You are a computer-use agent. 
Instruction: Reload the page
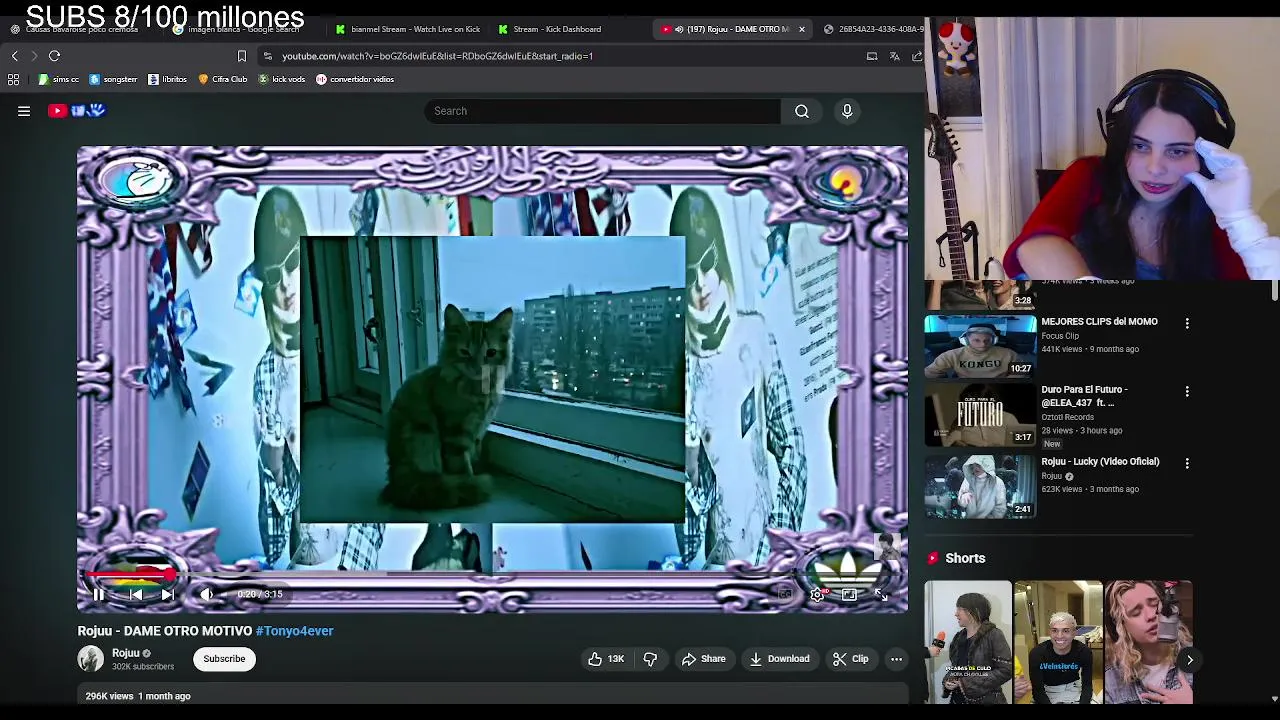[x=55, y=56]
